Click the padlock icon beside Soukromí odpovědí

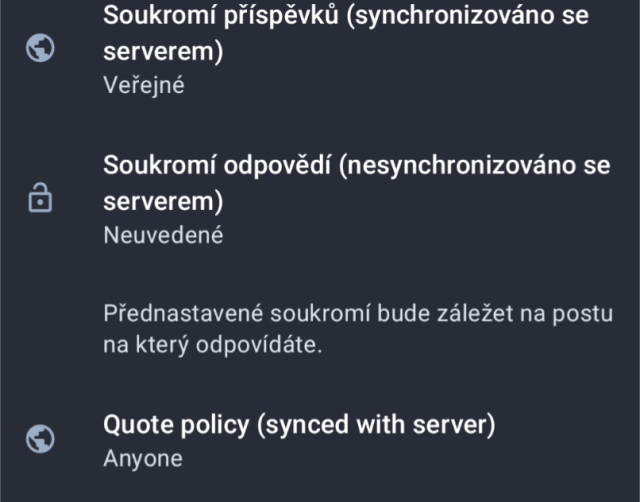[x=39, y=199]
